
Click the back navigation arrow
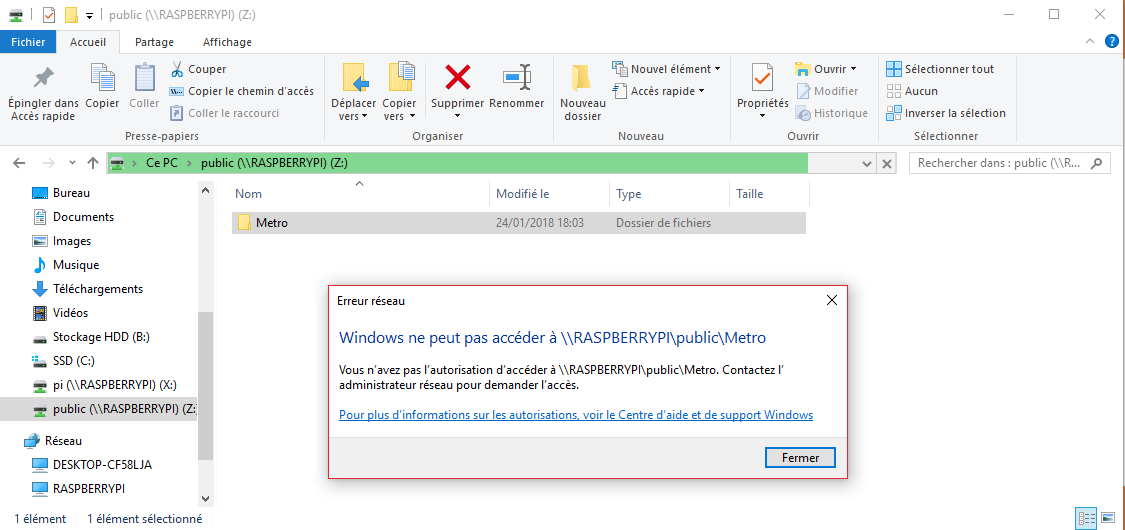click(x=19, y=164)
